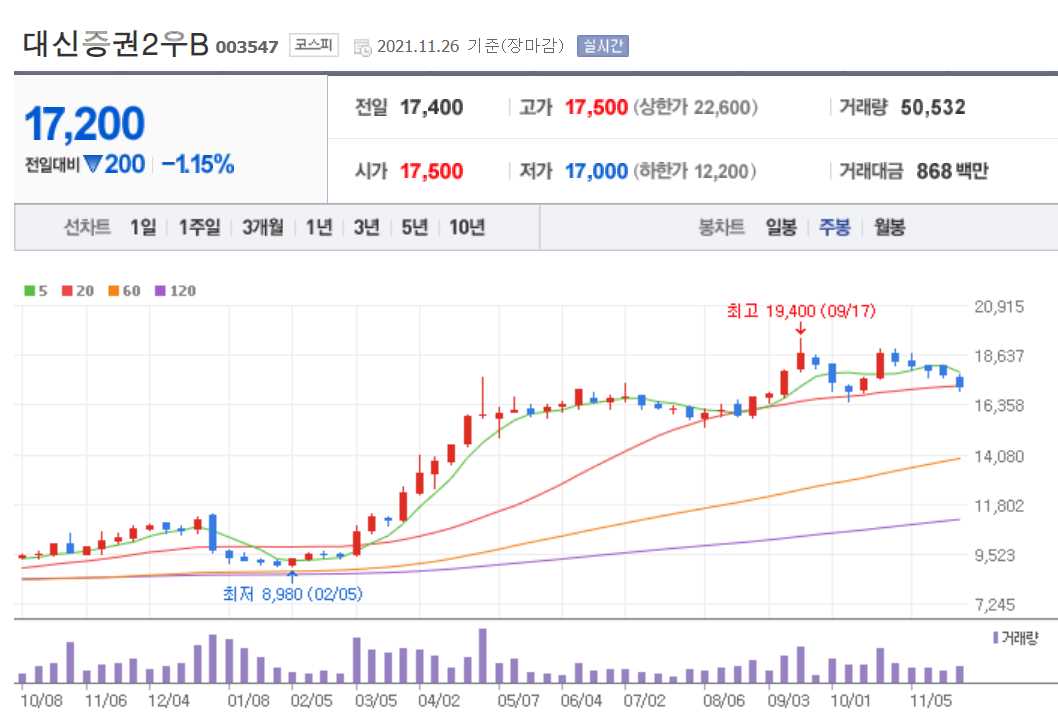The height and width of the screenshot is (725, 1058).
Task: Click the 봉차트 candle chart label
Action: (x=721, y=227)
